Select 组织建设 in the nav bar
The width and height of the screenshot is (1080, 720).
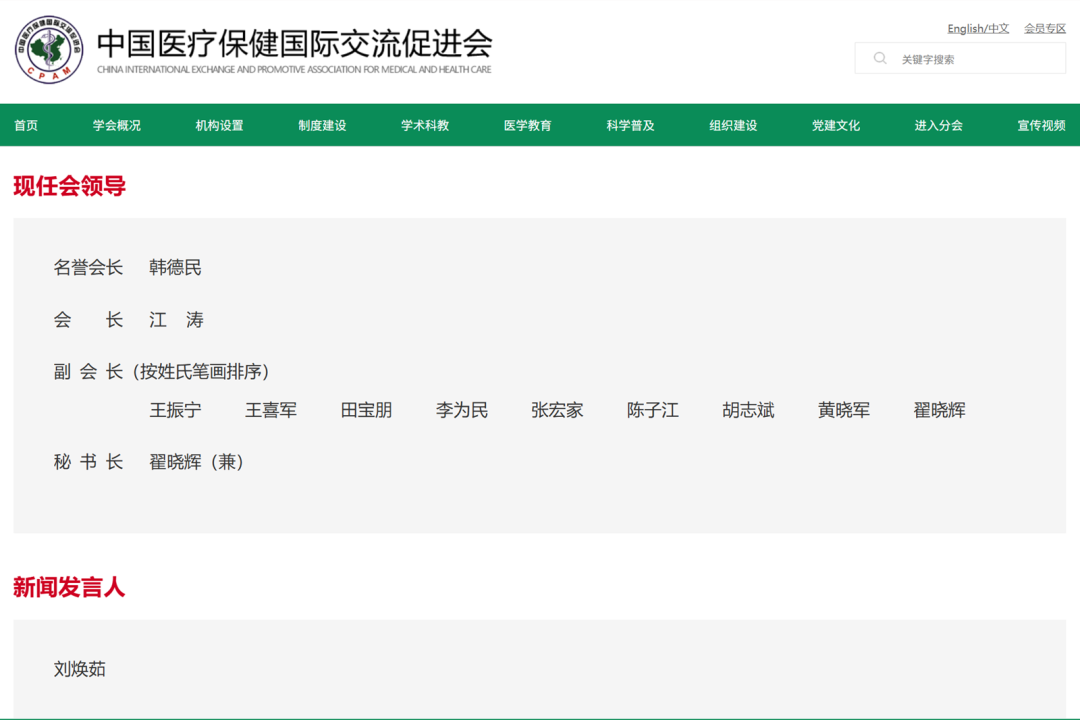733,125
